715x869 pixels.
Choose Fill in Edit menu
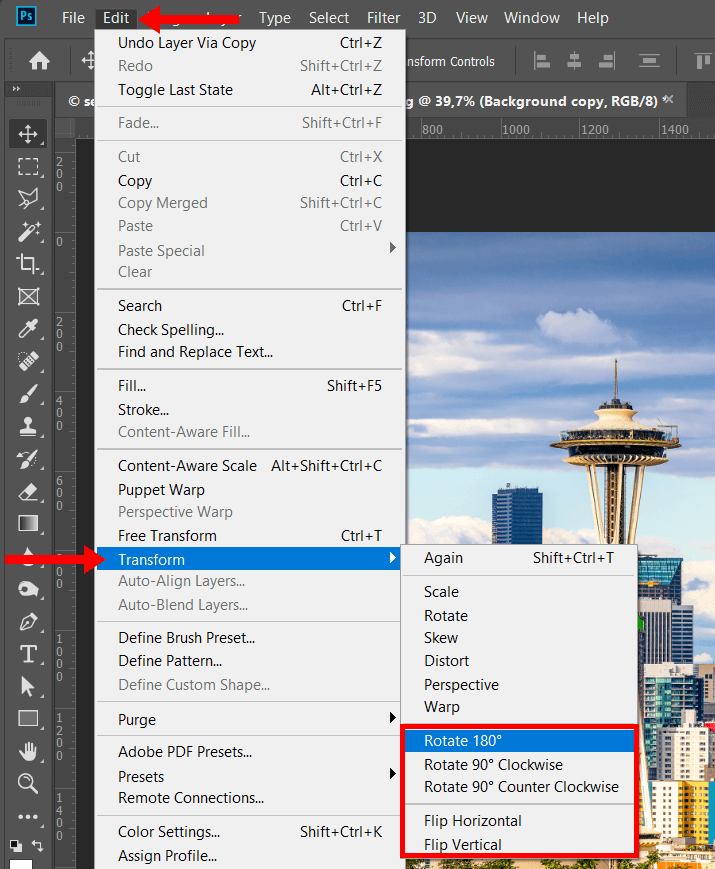coord(249,386)
